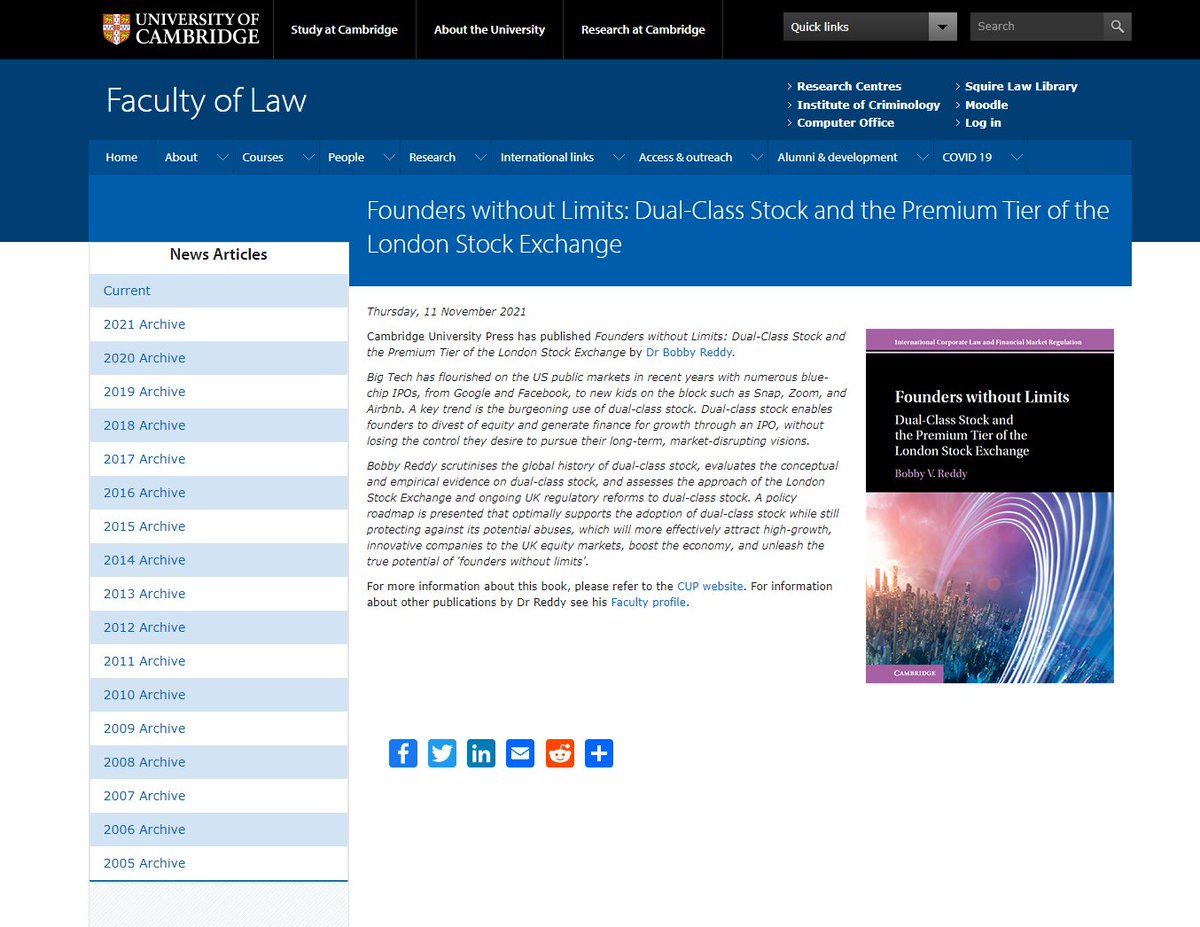Expand the Access & outreach chevron
The image size is (1200, 927).
click(x=757, y=157)
